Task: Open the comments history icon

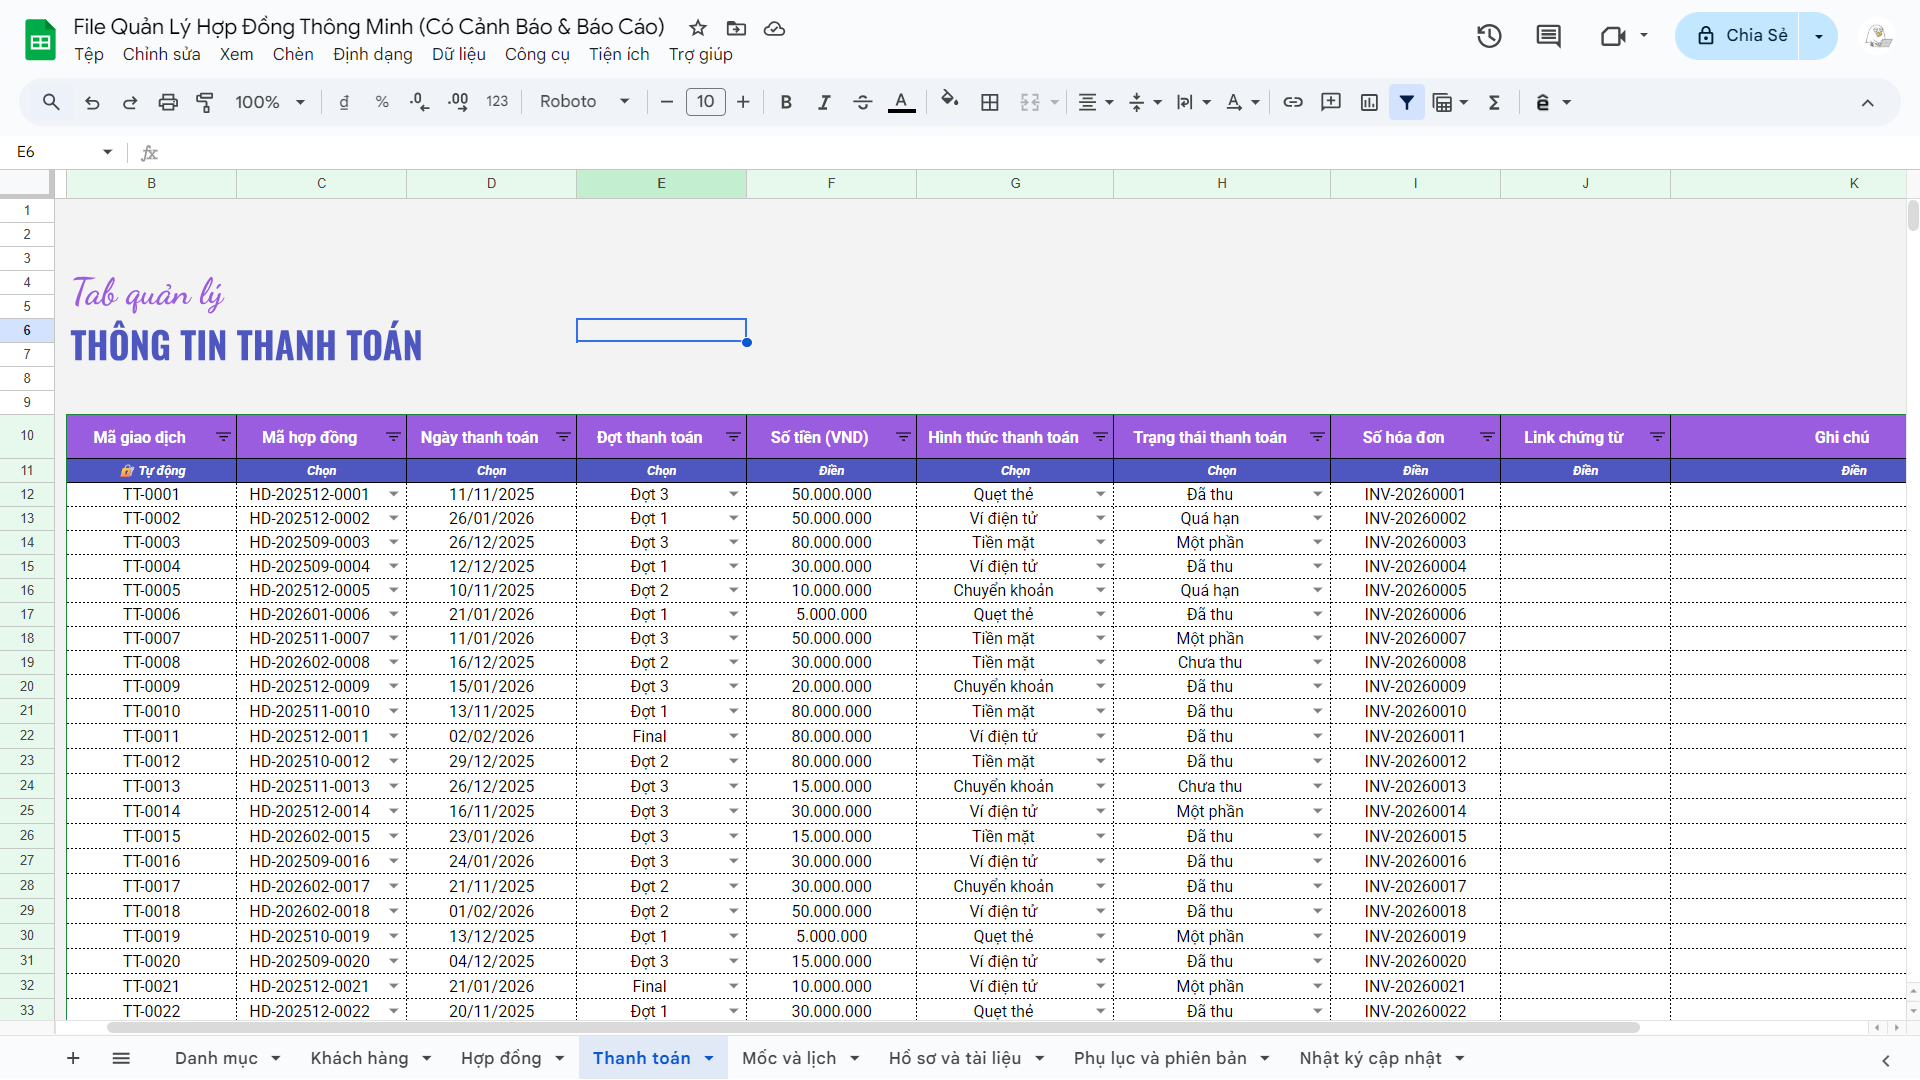Action: [x=1548, y=36]
